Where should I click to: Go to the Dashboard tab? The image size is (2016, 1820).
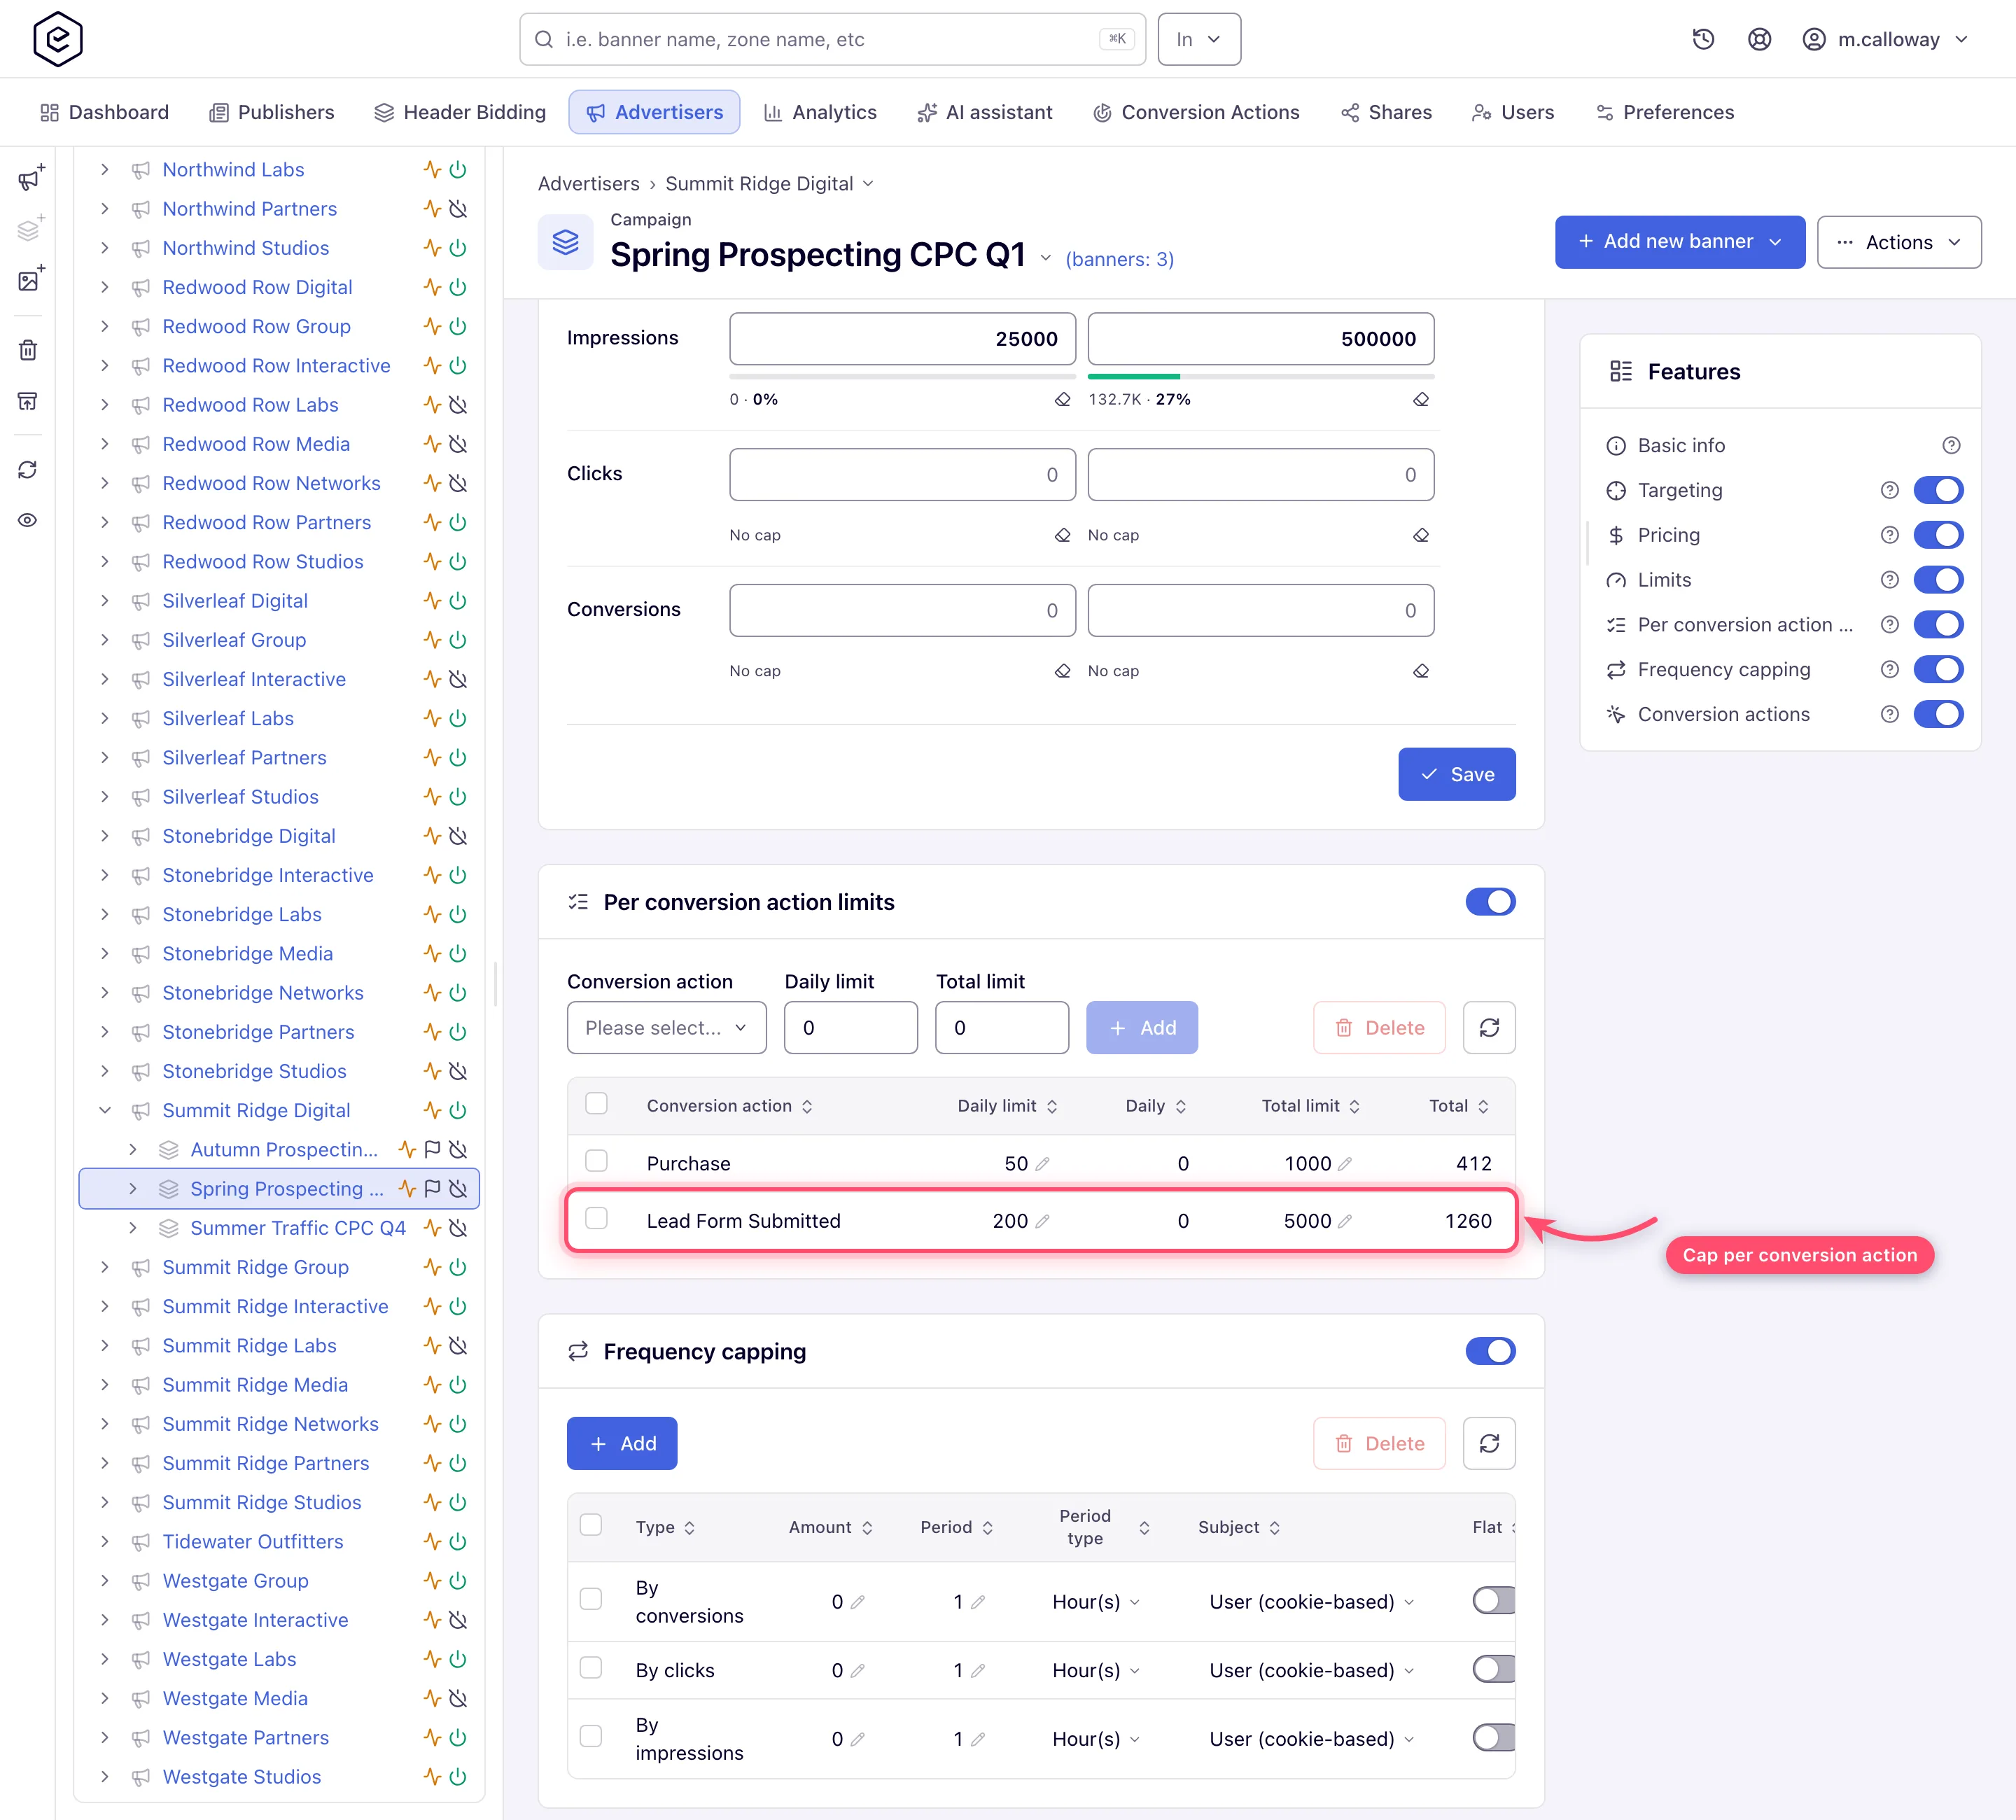coord(104,112)
